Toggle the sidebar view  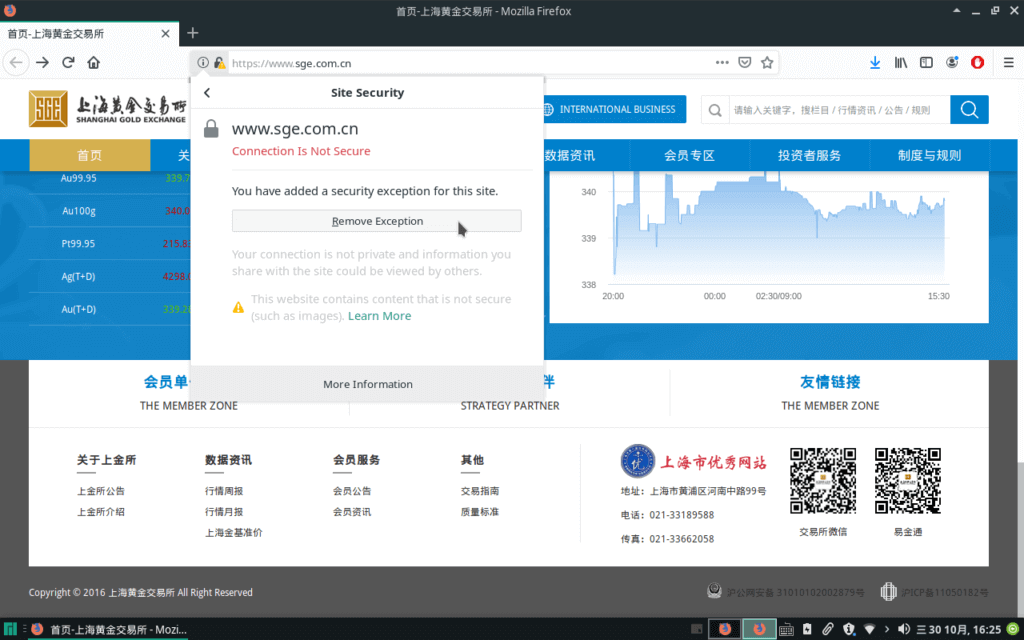click(x=926, y=62)
